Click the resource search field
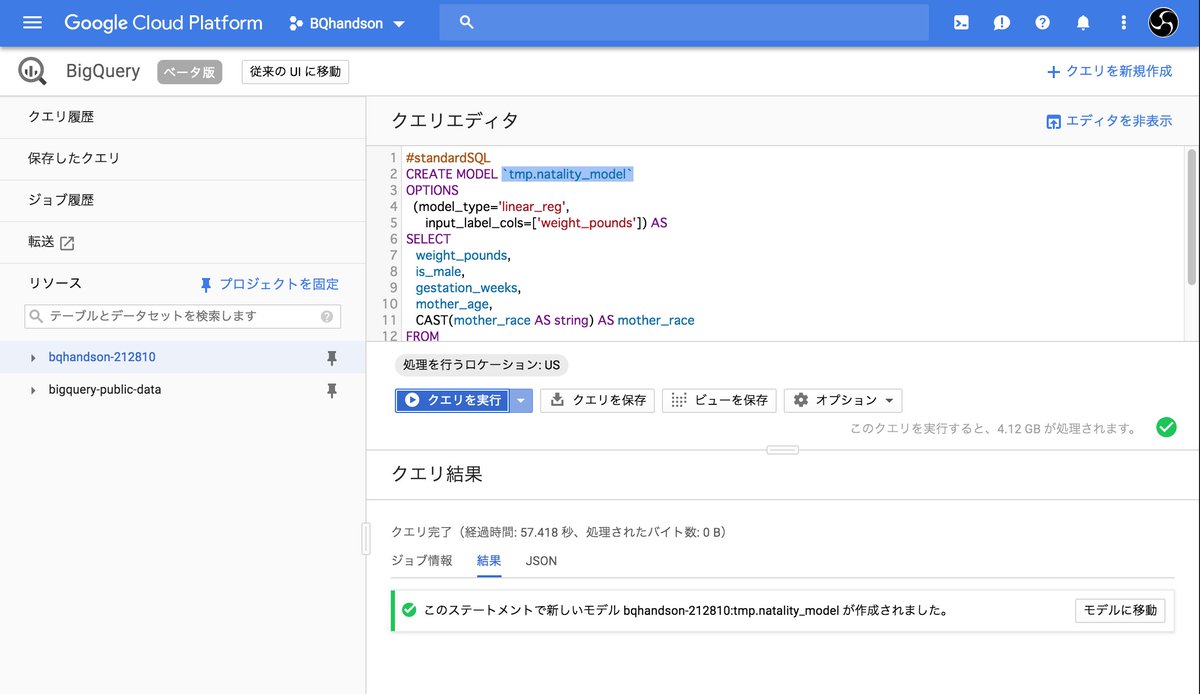Image resolution: width=1200 pixels, height=694 pixels. pos(182,316)
